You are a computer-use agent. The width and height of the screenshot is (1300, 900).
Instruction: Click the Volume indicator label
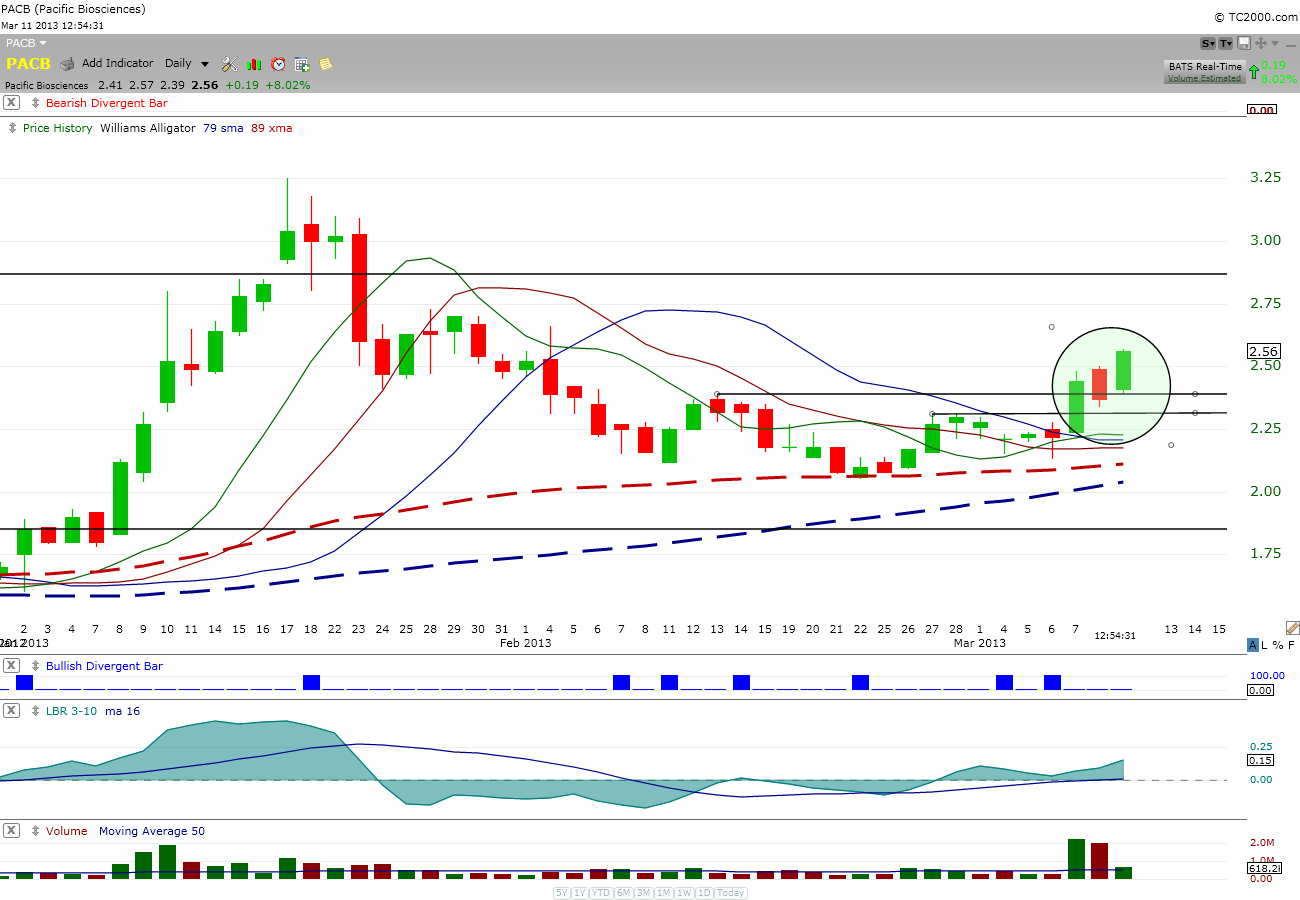coord(66,831)
